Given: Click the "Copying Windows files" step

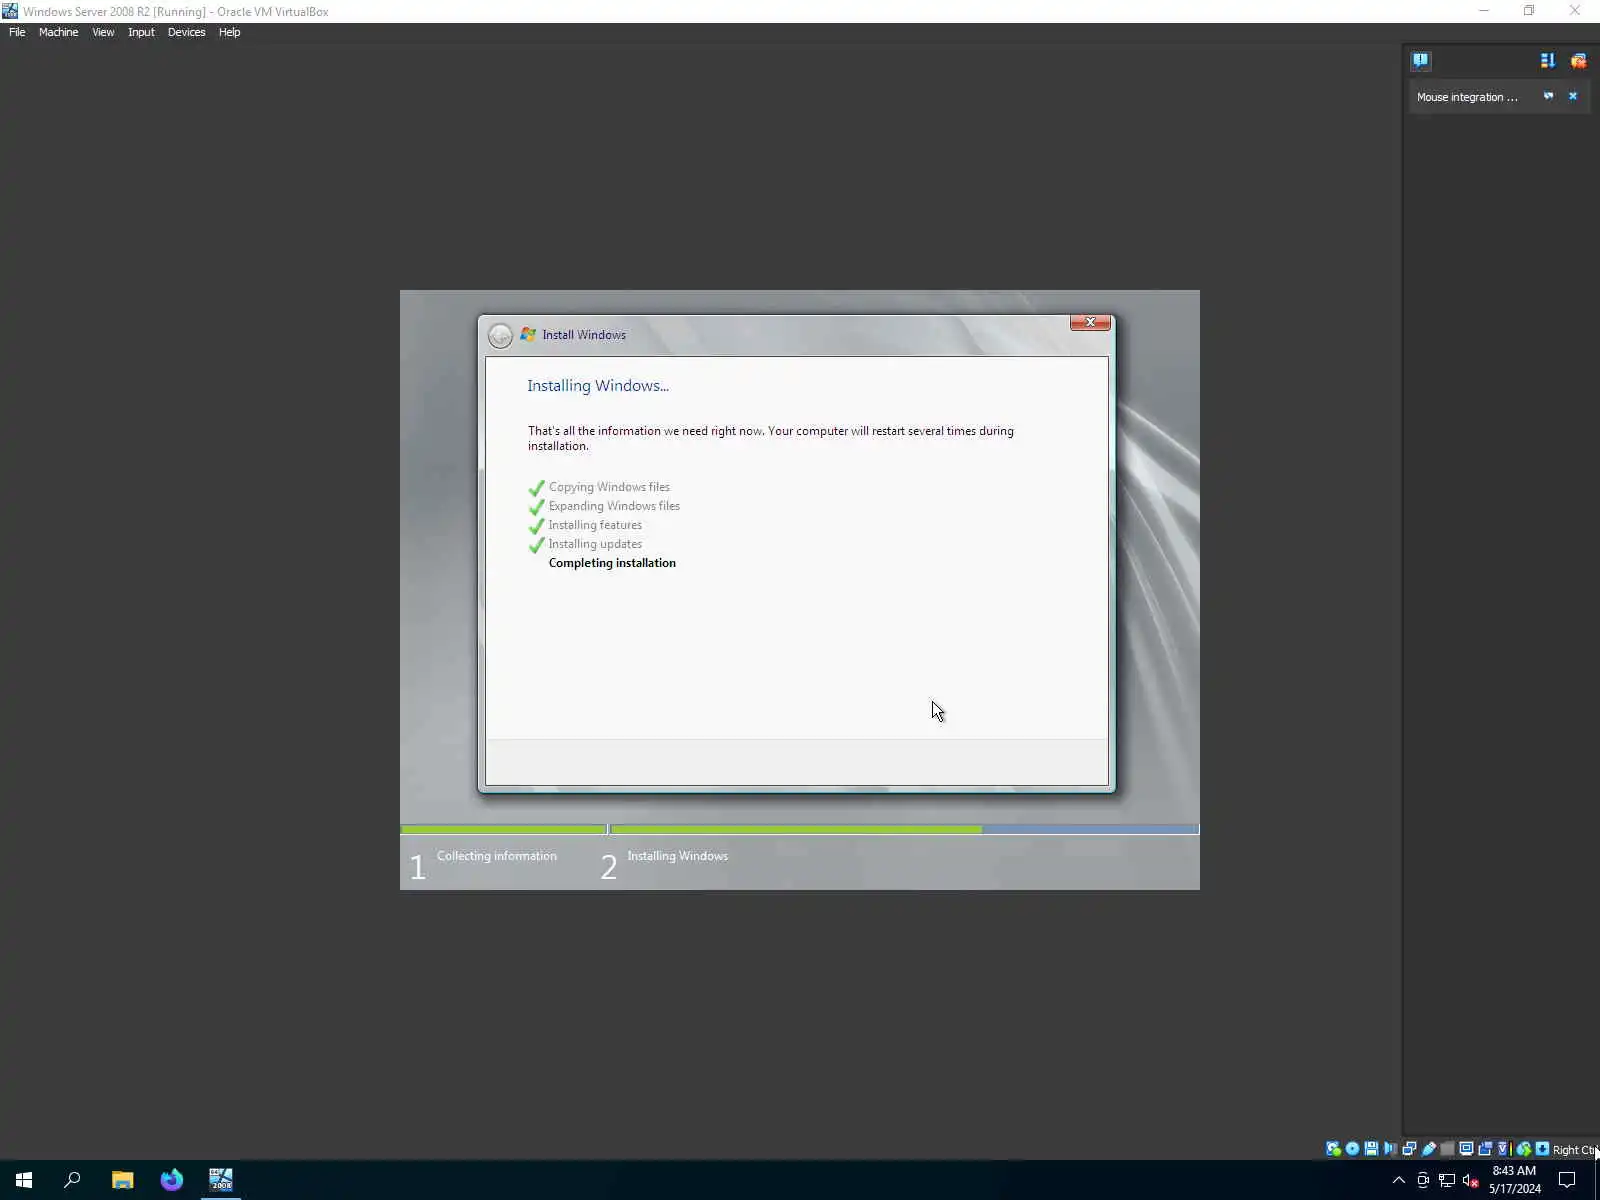Looking at the screenshot, I should coord(609,487).
